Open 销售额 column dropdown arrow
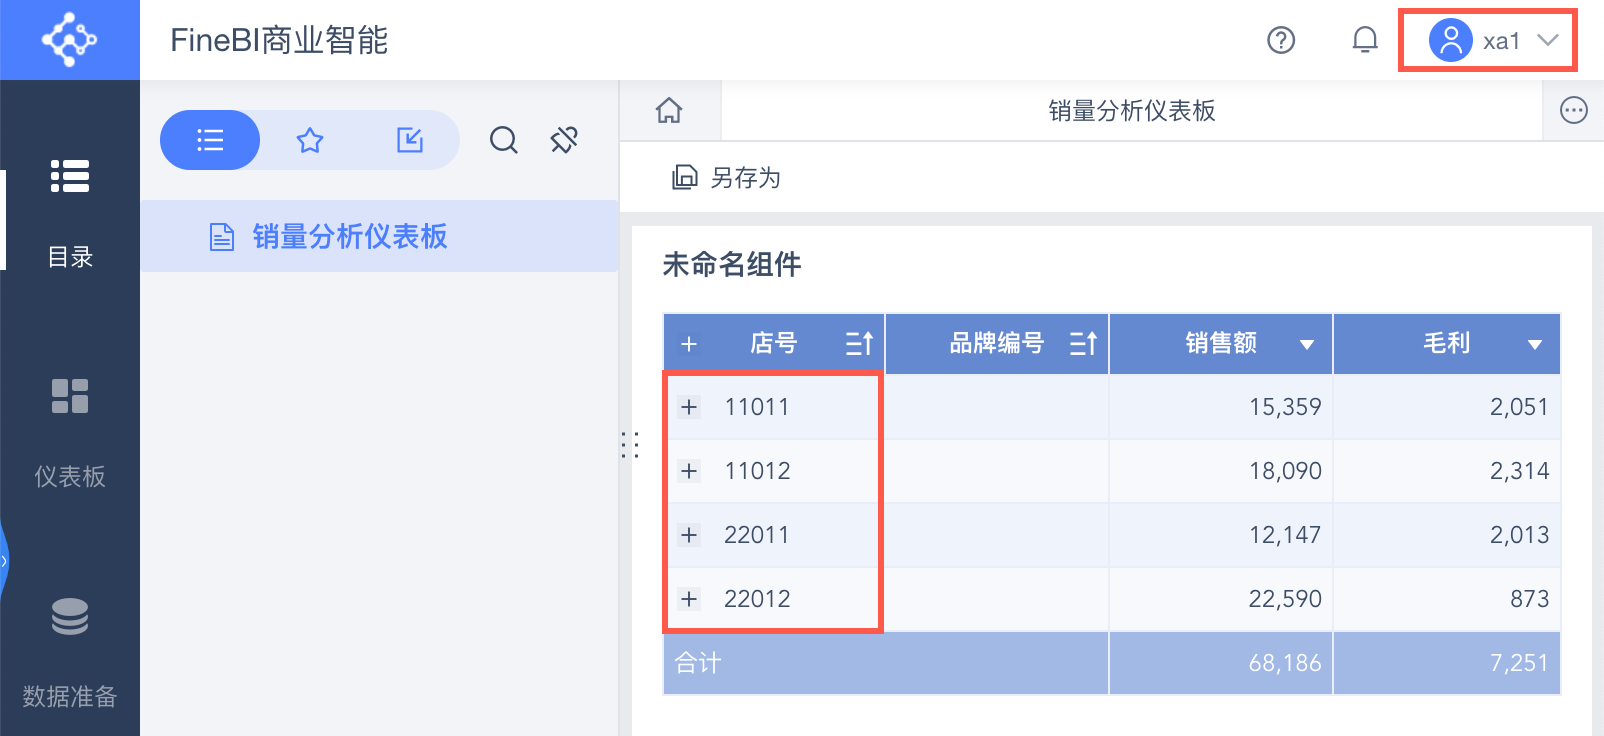1604x736 pixels. [x=1306, y=345]
